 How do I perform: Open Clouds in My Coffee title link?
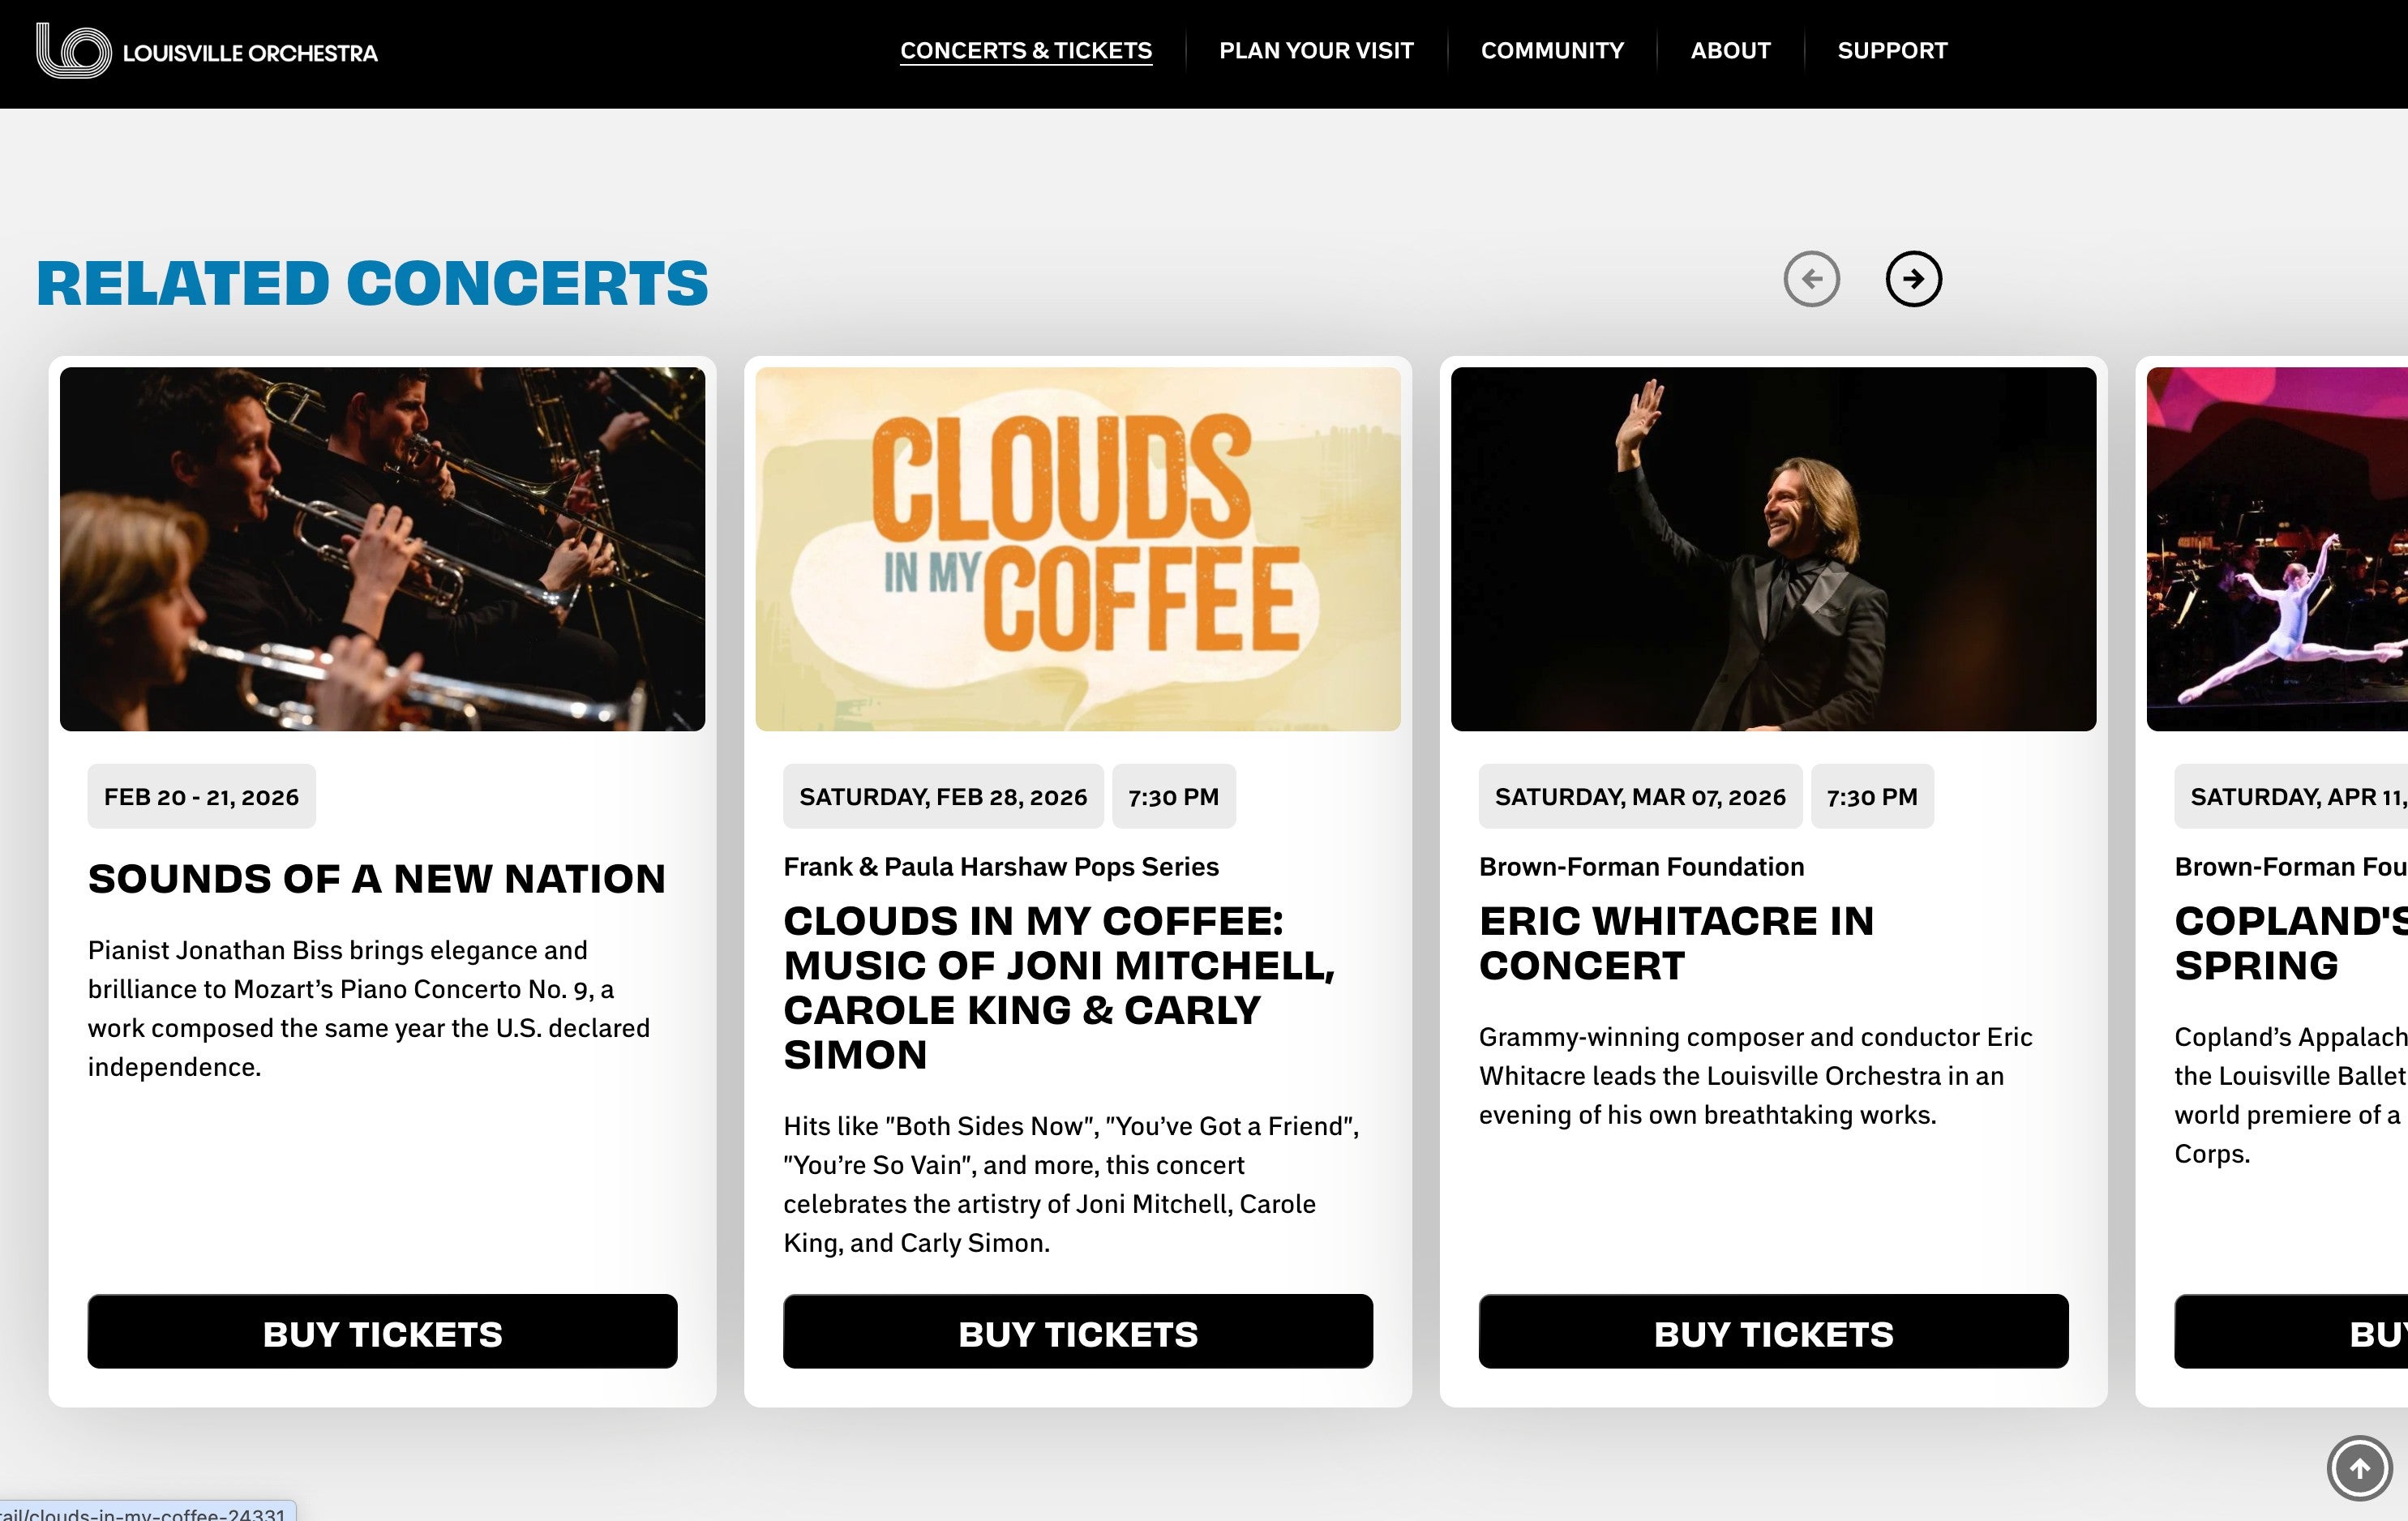1058,987
